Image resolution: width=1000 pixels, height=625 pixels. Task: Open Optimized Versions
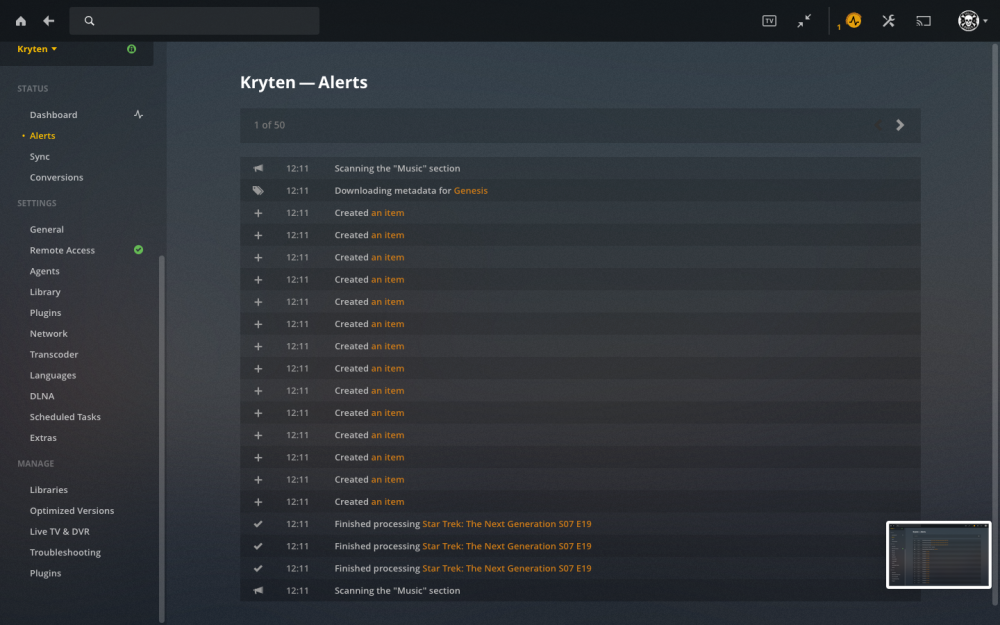[72, 511]
